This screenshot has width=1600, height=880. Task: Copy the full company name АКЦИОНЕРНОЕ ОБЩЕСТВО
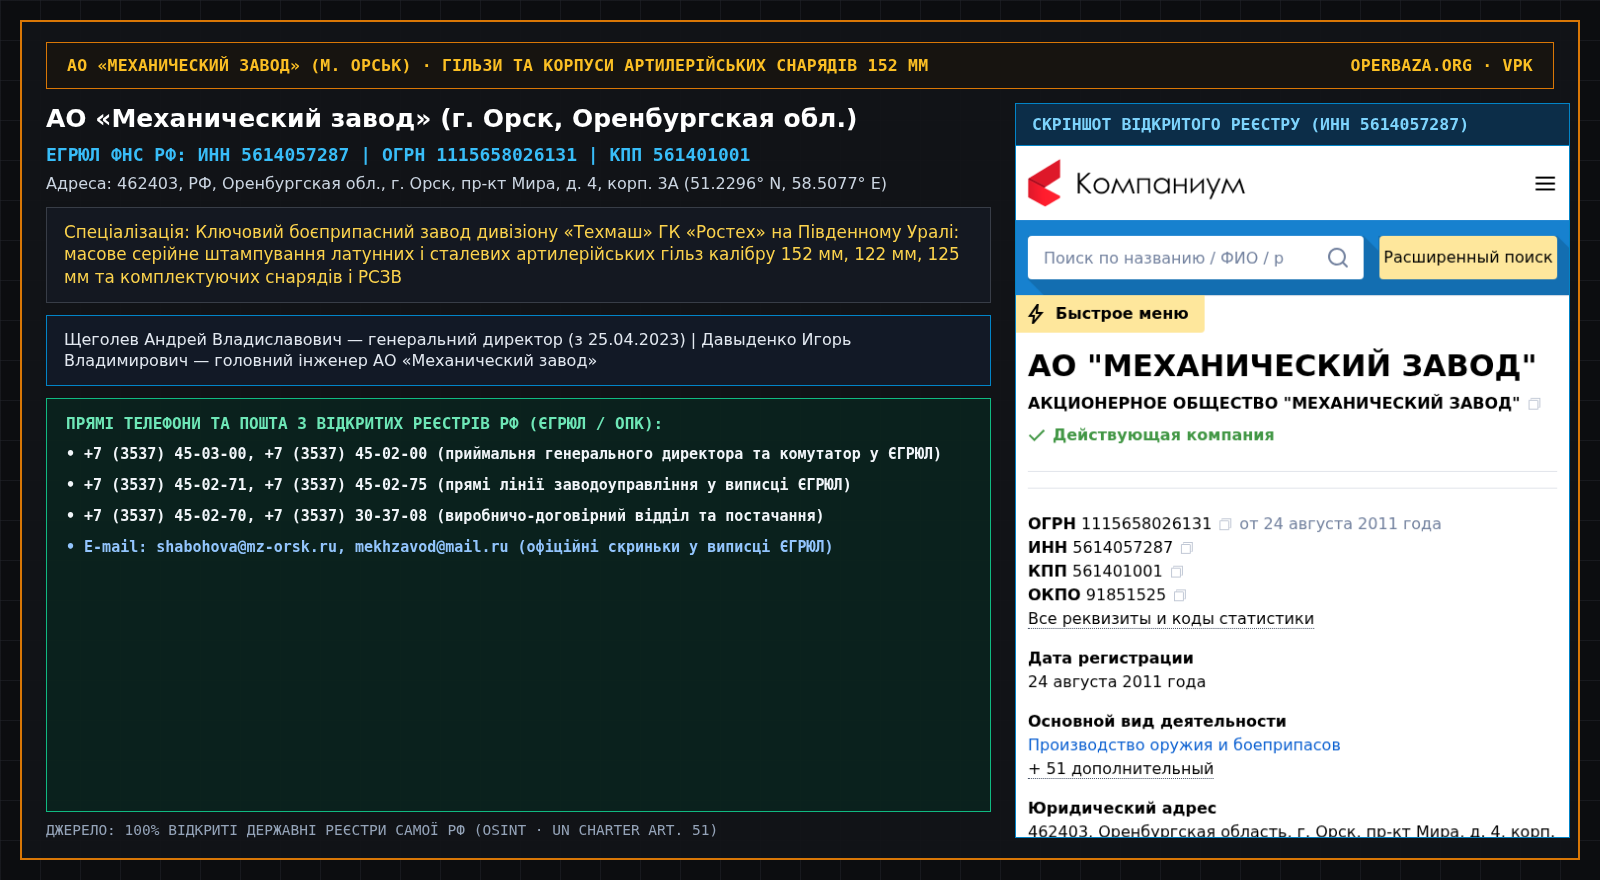click(1535, 404)
